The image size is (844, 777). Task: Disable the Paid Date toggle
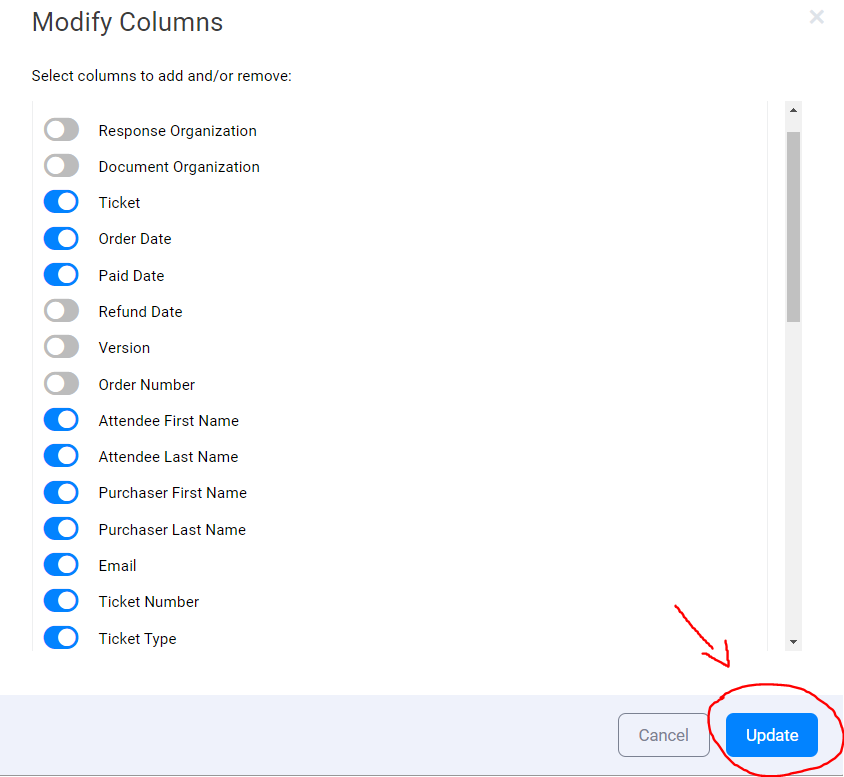[61, 274]
